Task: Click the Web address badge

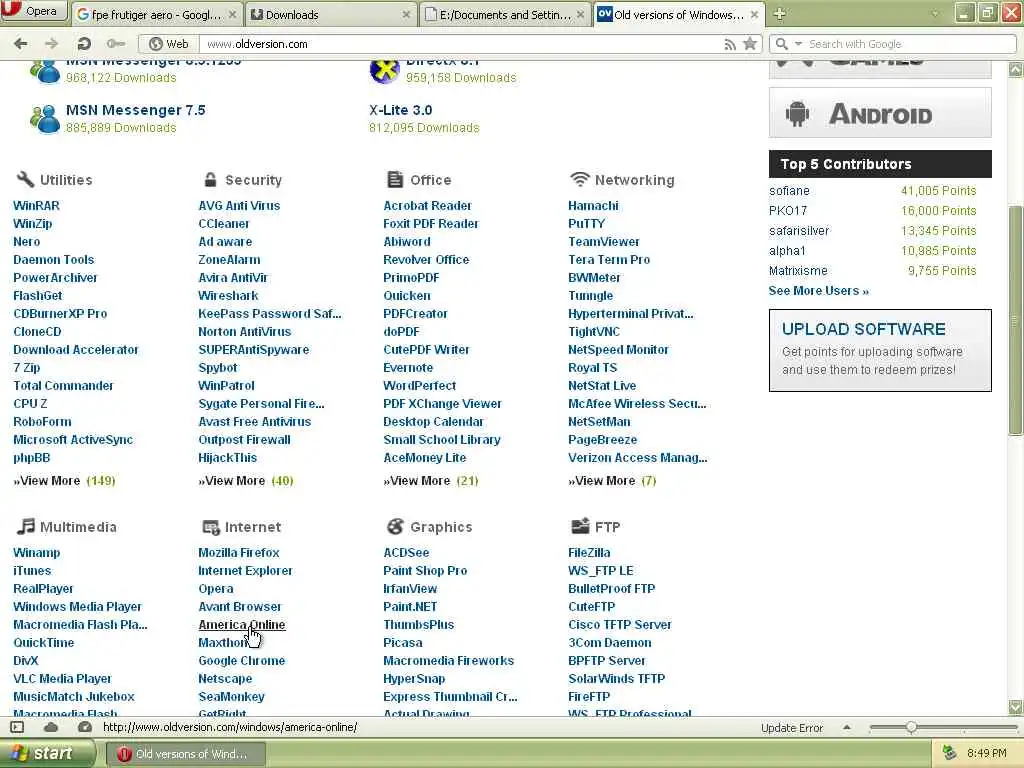Action: pos(168,44)
